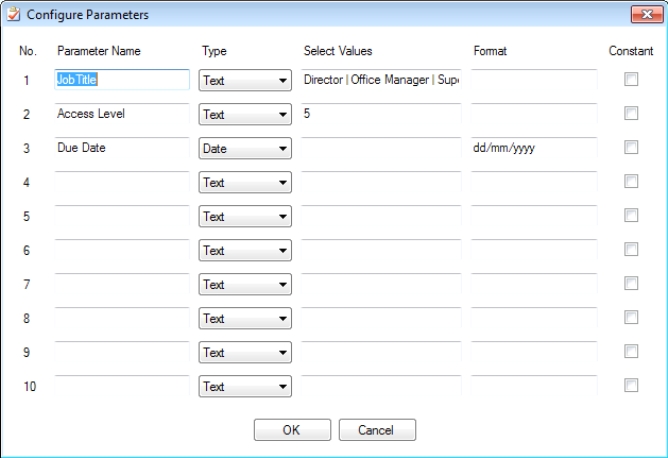Open the Type dropdown in row 10
Image resolution: width=668 pixels, height=458 pixels.
pos(245,386)
